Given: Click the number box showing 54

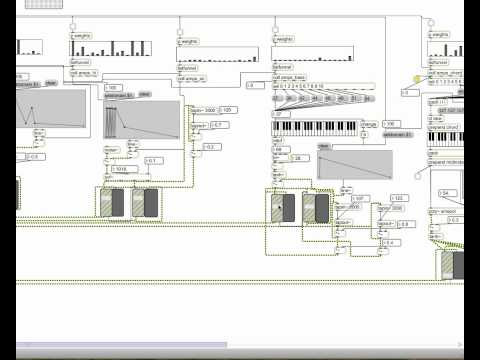Looking at the screenshot, I should [448, 193].
